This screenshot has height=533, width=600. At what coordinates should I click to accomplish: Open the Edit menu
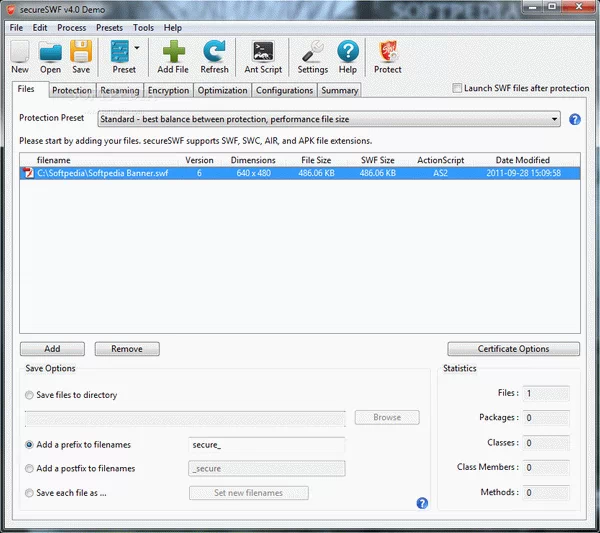click(40, 28)
